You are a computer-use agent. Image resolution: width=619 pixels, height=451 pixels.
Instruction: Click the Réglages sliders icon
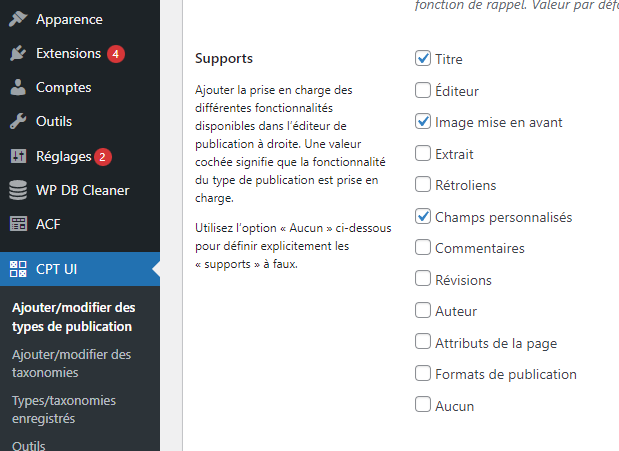coord(18,156)
